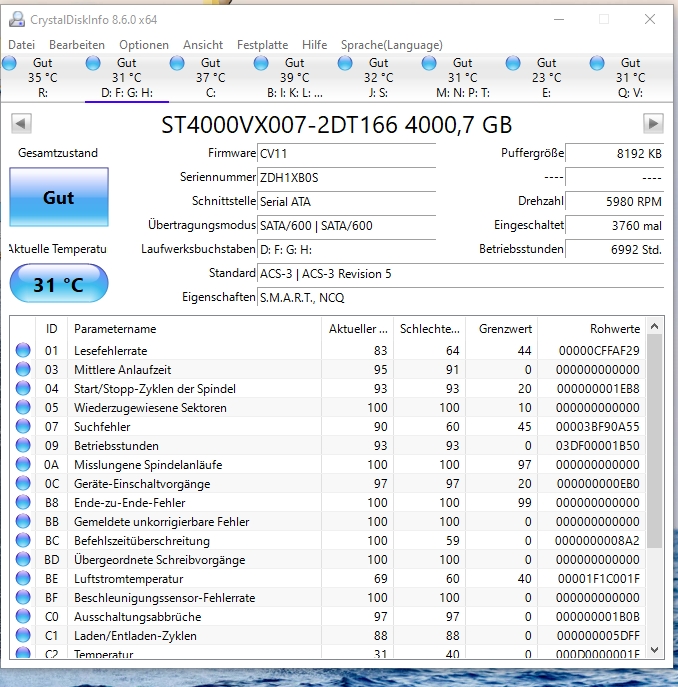Minimize the CrystalDiskInfo window
Image resolution: width=678 pixels, height=687 pixels.
[x=559, y=19]
